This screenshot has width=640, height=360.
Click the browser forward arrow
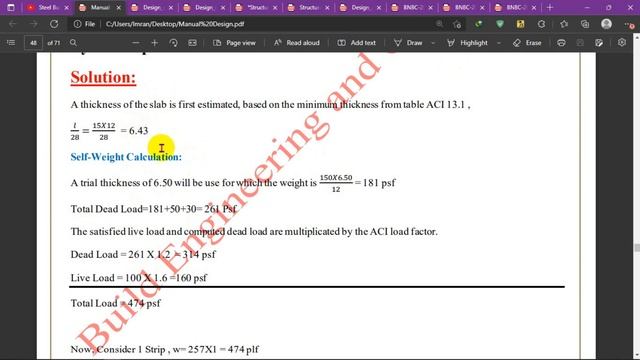coord(33,24)
